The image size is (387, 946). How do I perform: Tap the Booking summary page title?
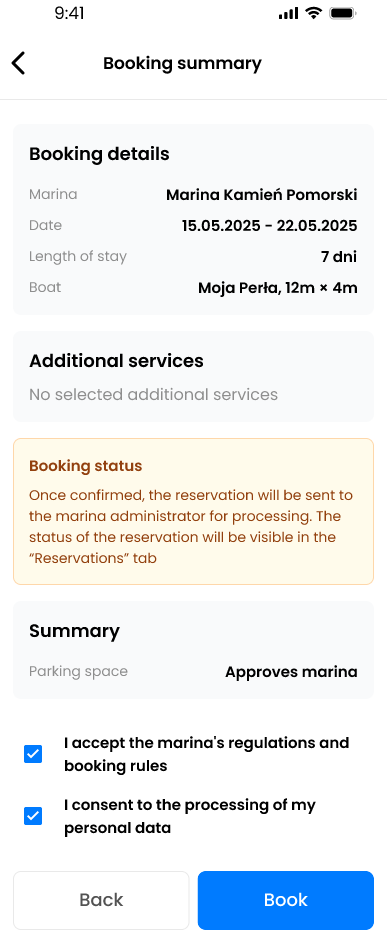click(x=182, y=63)
